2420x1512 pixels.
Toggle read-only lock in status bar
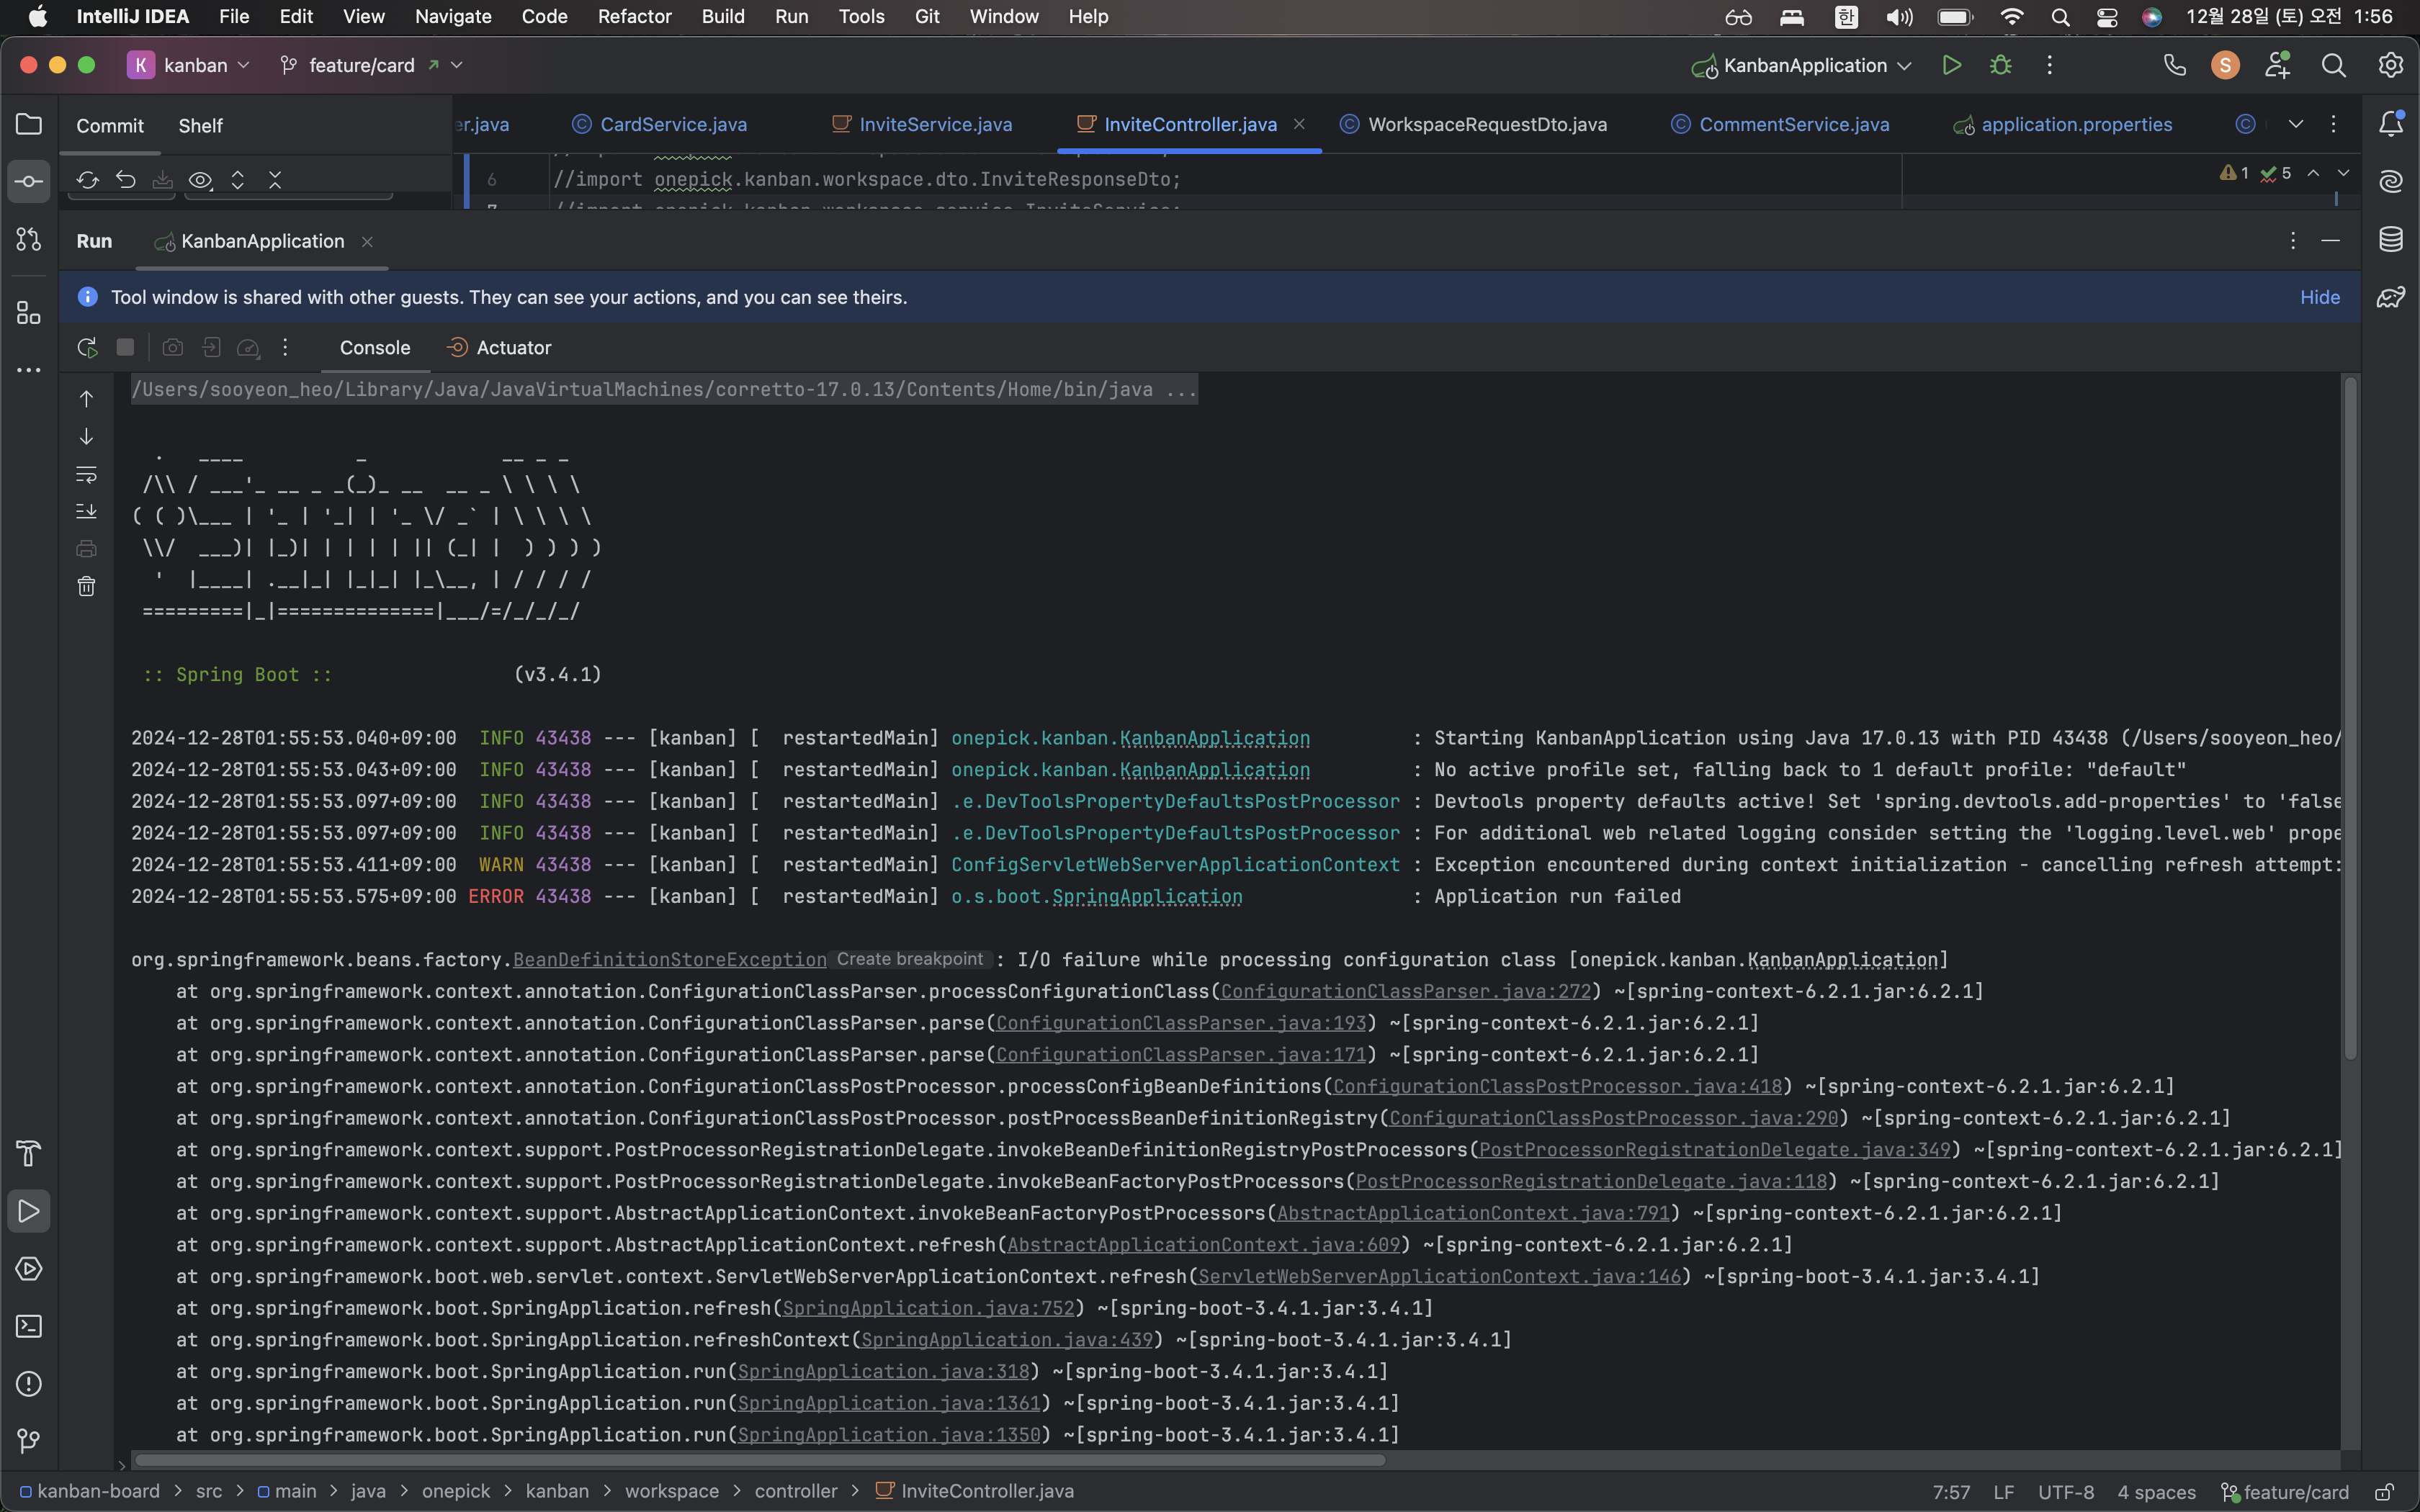(2384, 1492)
